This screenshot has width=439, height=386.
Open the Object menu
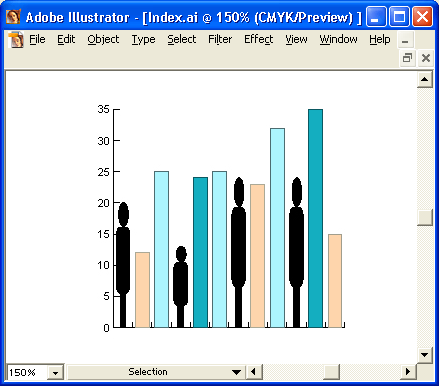click(x=103, y=39)
